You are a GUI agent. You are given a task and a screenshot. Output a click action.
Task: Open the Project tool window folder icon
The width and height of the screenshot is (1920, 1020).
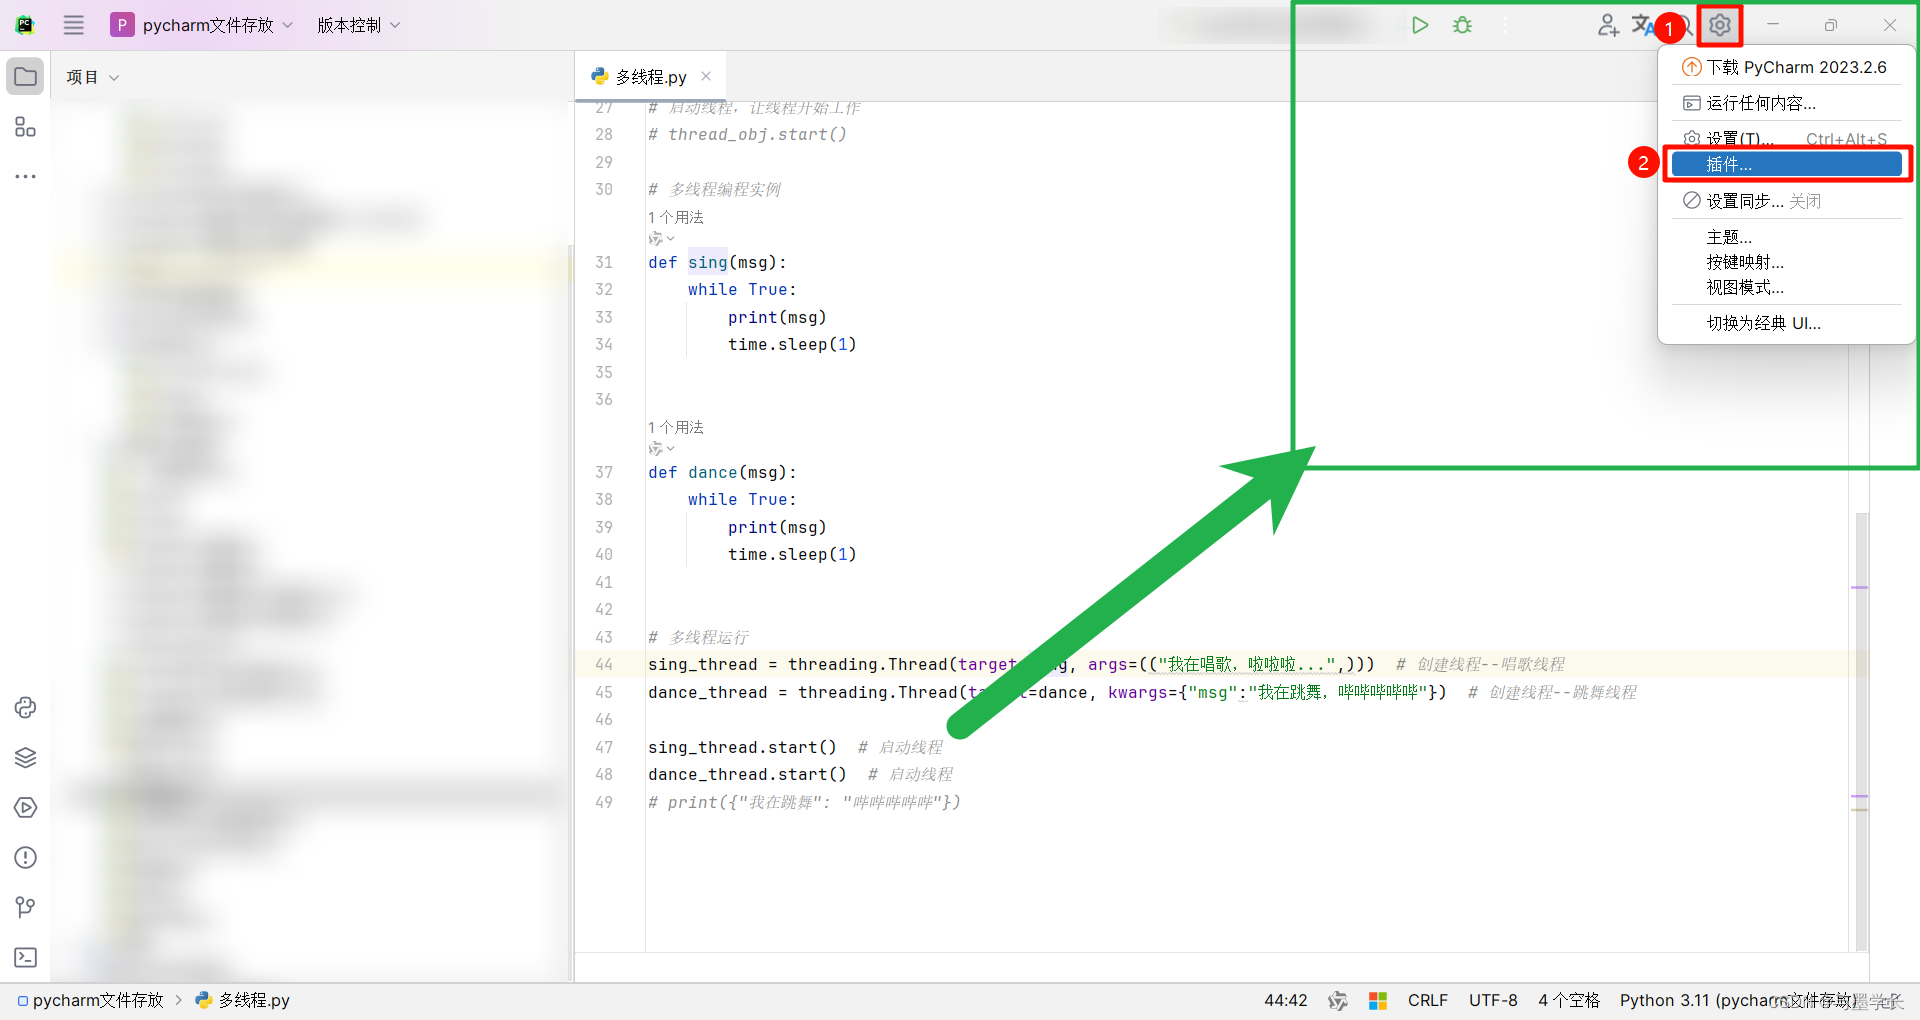25,77
